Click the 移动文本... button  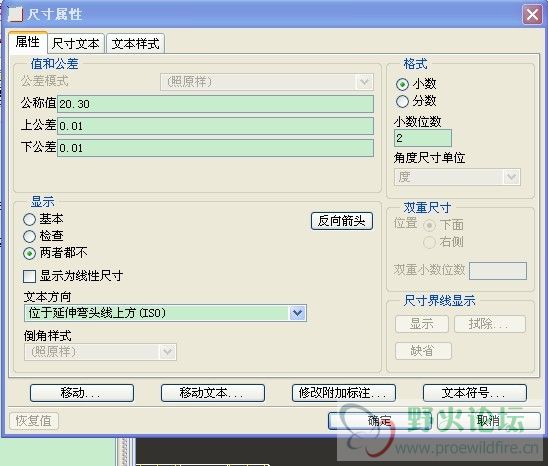pos(212,393)
